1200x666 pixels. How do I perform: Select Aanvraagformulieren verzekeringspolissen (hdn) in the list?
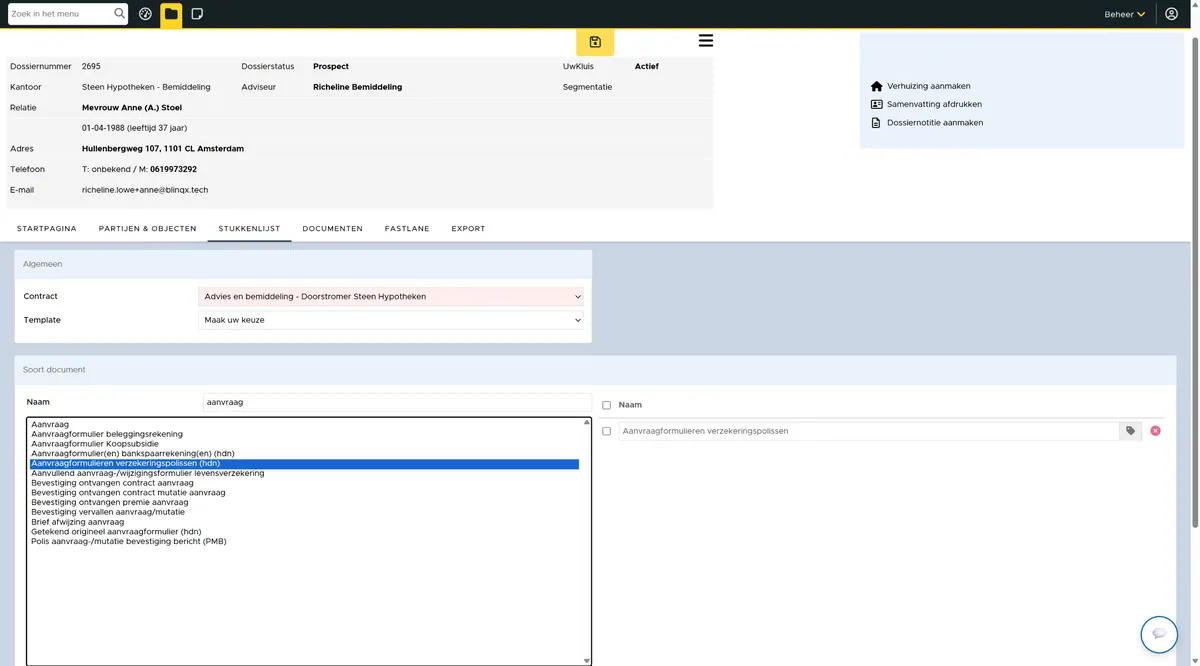point(304,464)
